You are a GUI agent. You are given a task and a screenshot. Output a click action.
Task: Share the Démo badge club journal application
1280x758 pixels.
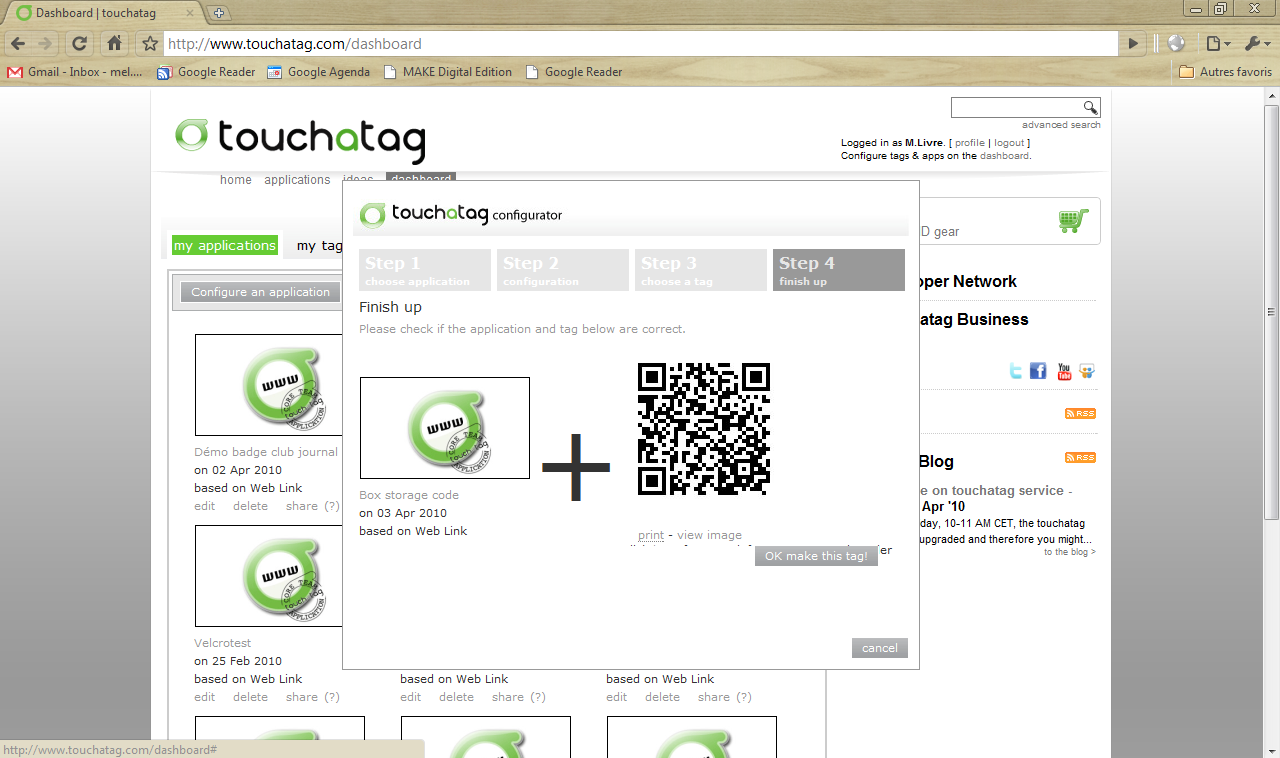tap(302, 506)
